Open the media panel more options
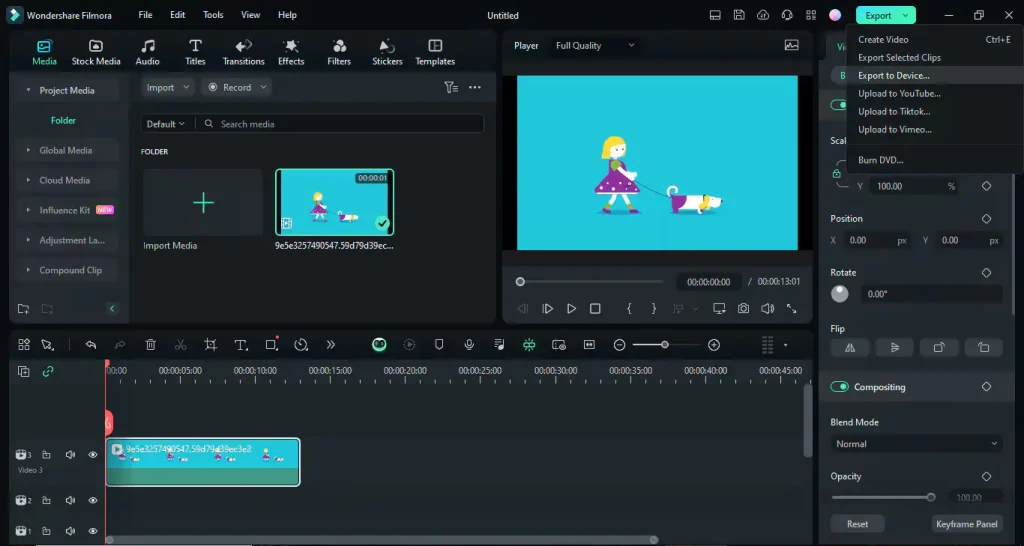Screen dimensions: 1024x546 pos(475,88)
